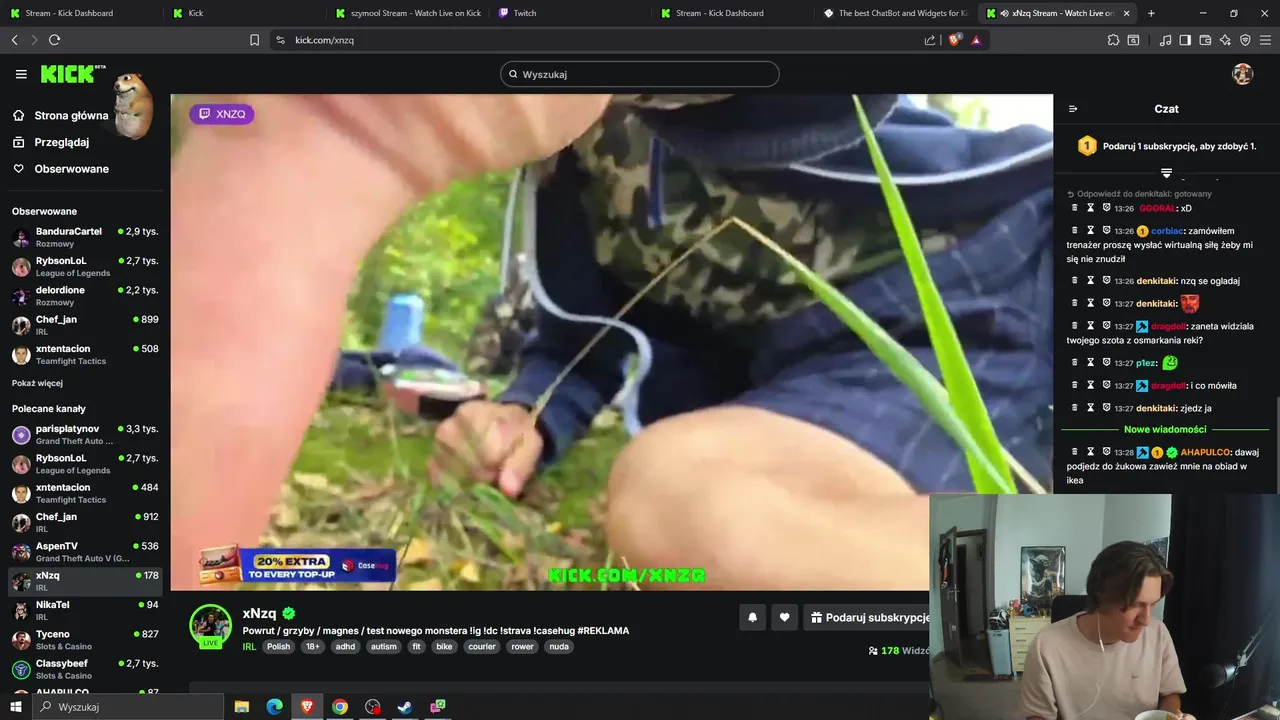Screen dimensions: 1280x720
Task: Open Windows Start menu
Action: [15, 707]
